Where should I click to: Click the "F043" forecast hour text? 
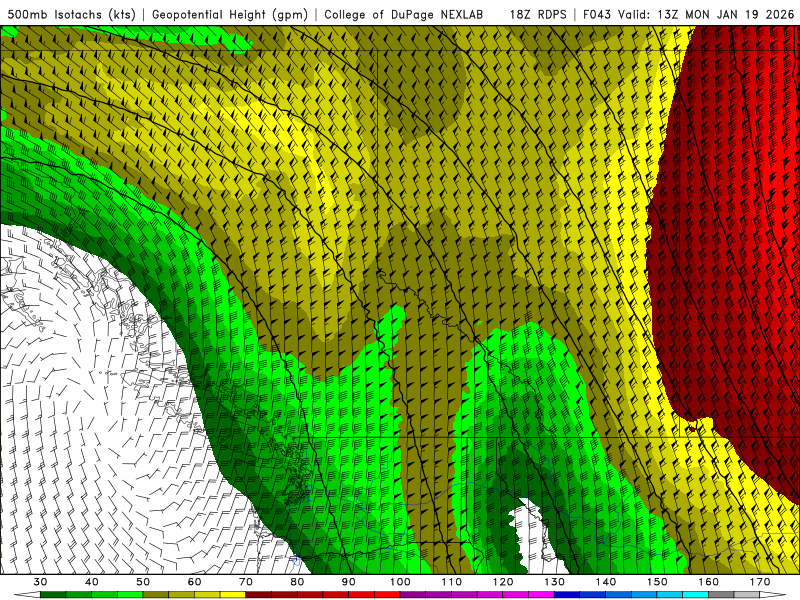pyautogui.click(x=597, y=14)
